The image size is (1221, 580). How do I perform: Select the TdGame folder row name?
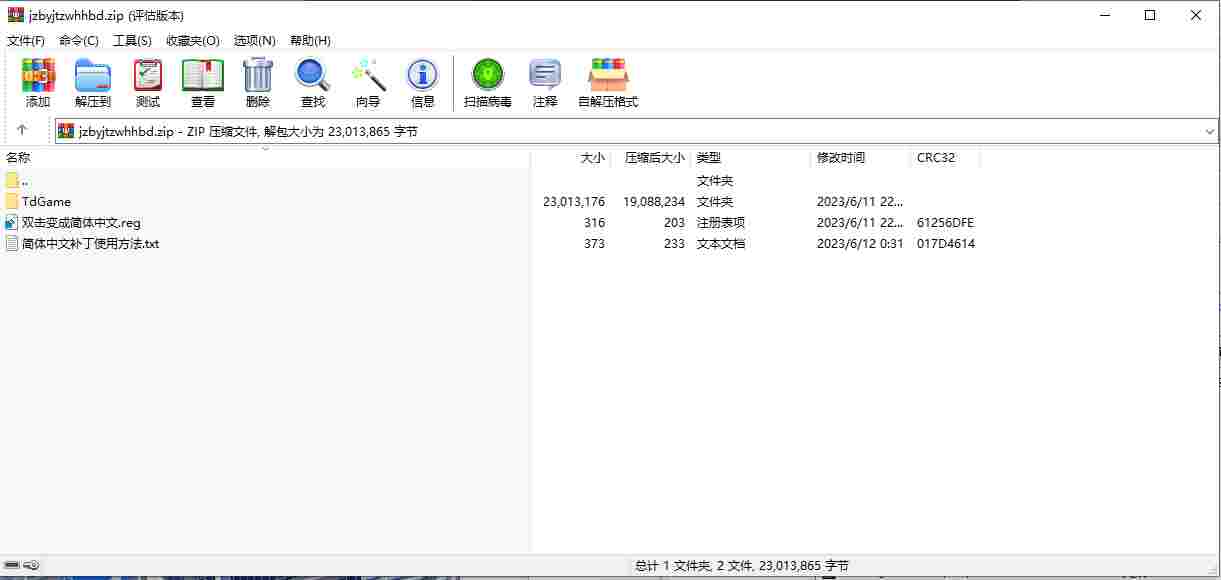click(46, 201)
